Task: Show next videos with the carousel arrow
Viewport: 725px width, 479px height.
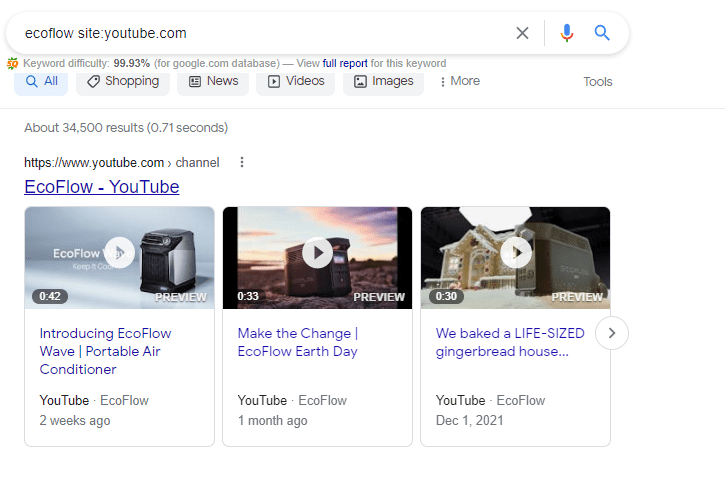Action: [612, 333]
